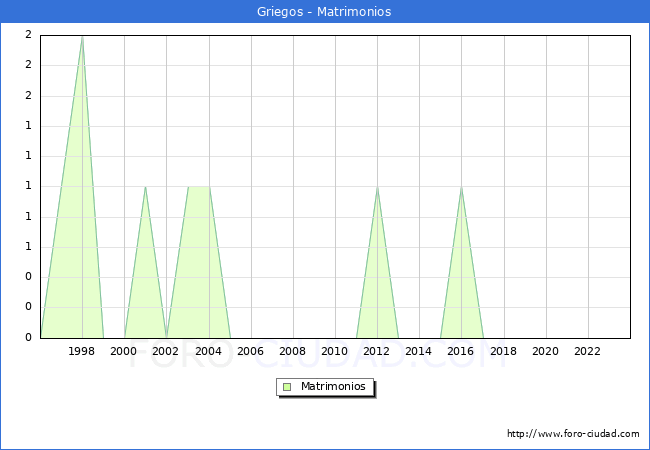Click the peak data point at 2012

[377, 187]
